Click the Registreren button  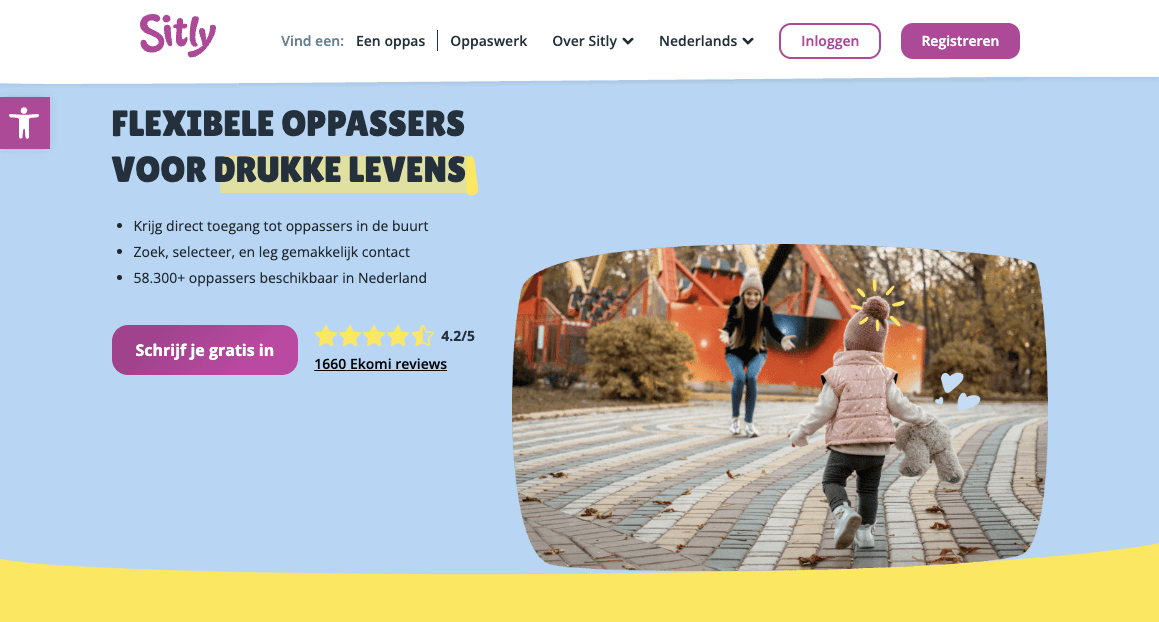tap(960, 41)
